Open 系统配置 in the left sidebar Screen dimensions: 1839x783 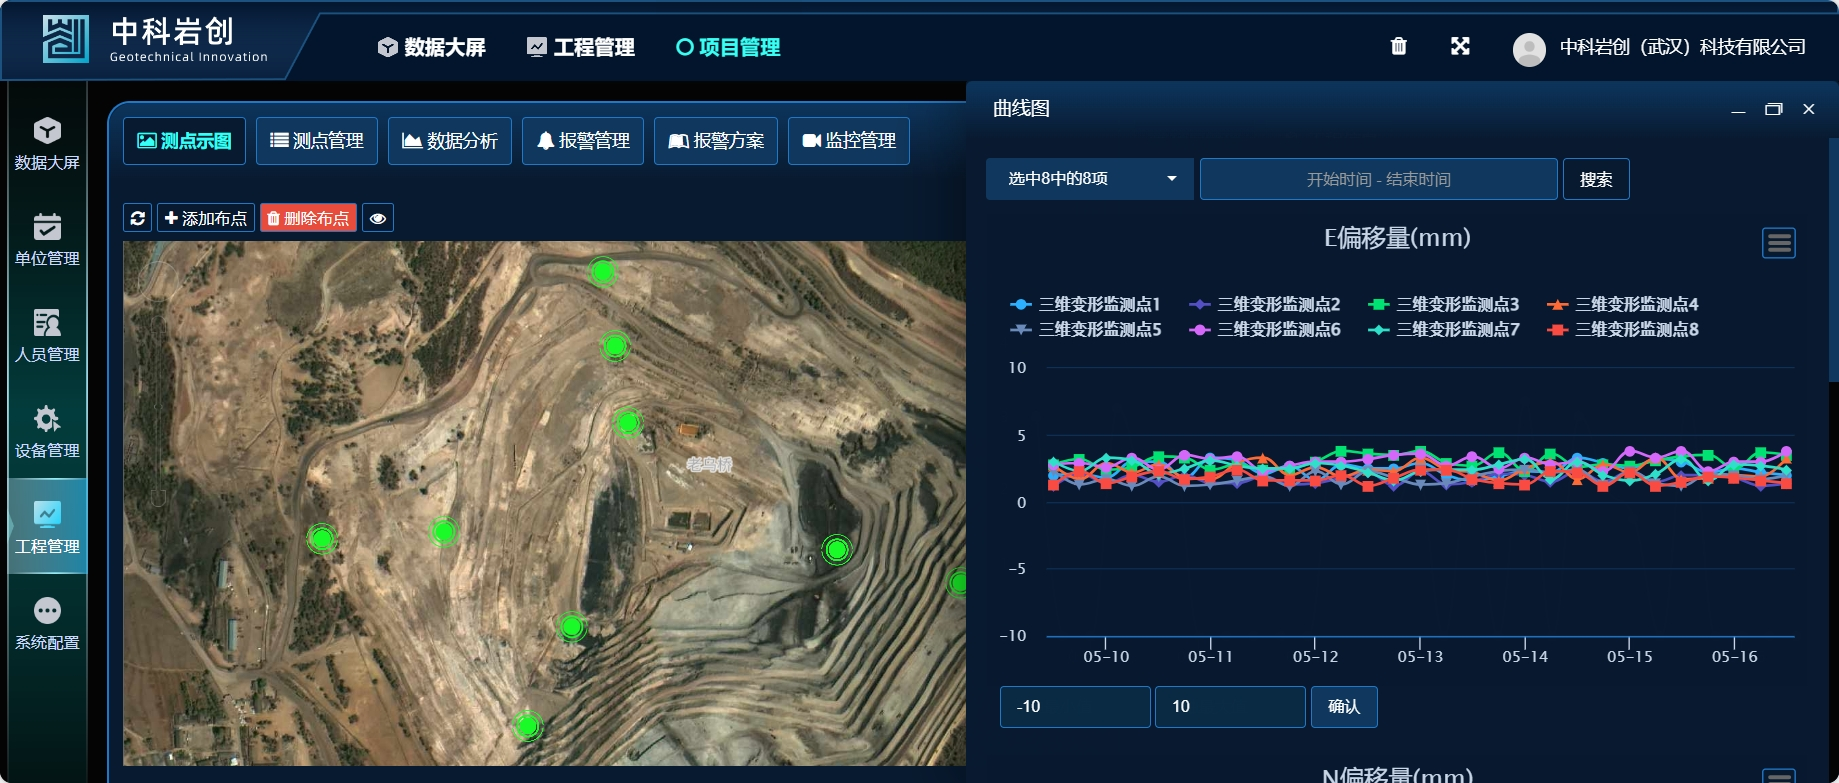47,624
